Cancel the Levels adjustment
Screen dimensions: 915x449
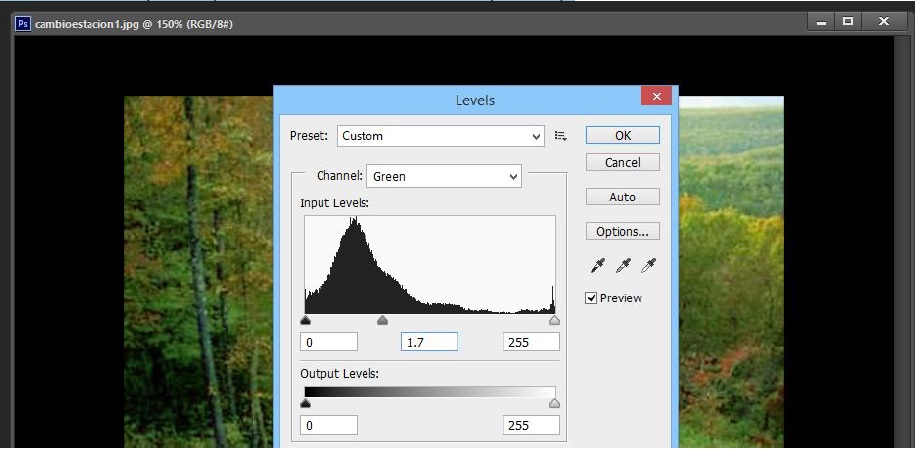click(x=622, y=162)
